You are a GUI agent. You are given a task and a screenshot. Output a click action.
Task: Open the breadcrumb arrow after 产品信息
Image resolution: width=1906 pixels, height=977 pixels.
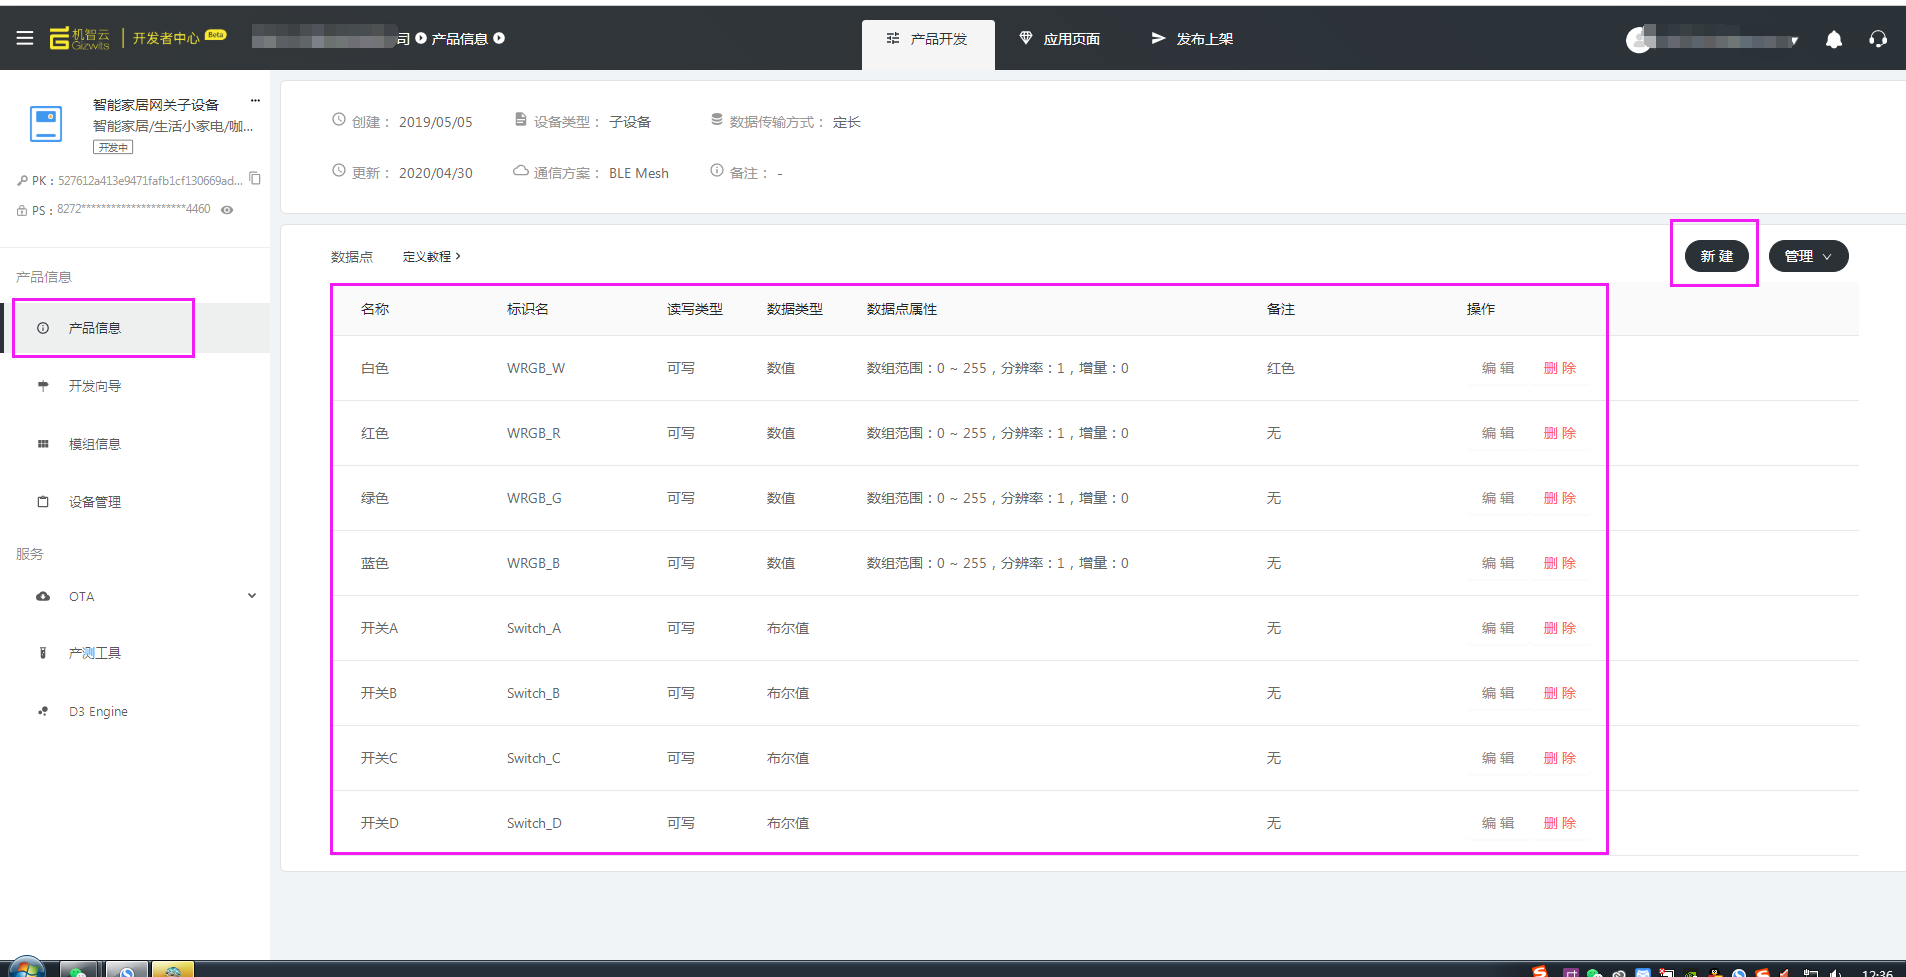[499, 38]
